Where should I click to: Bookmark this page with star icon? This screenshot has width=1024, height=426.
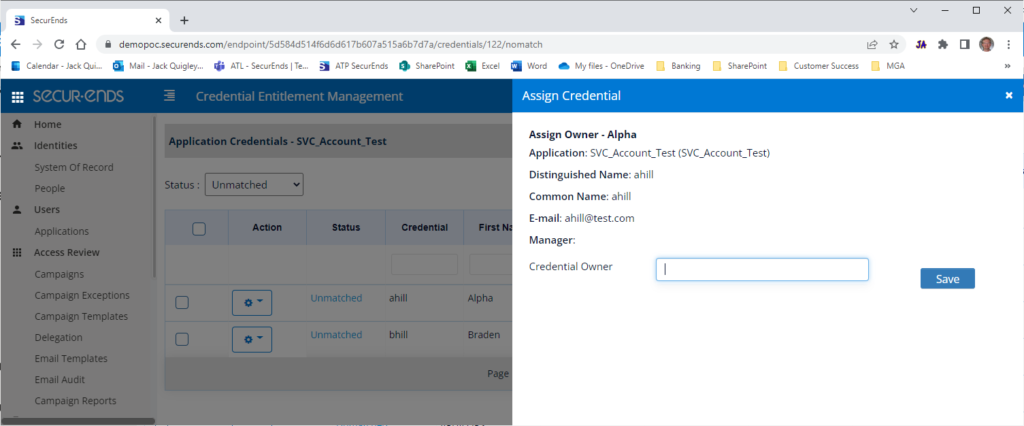point(894,44)
